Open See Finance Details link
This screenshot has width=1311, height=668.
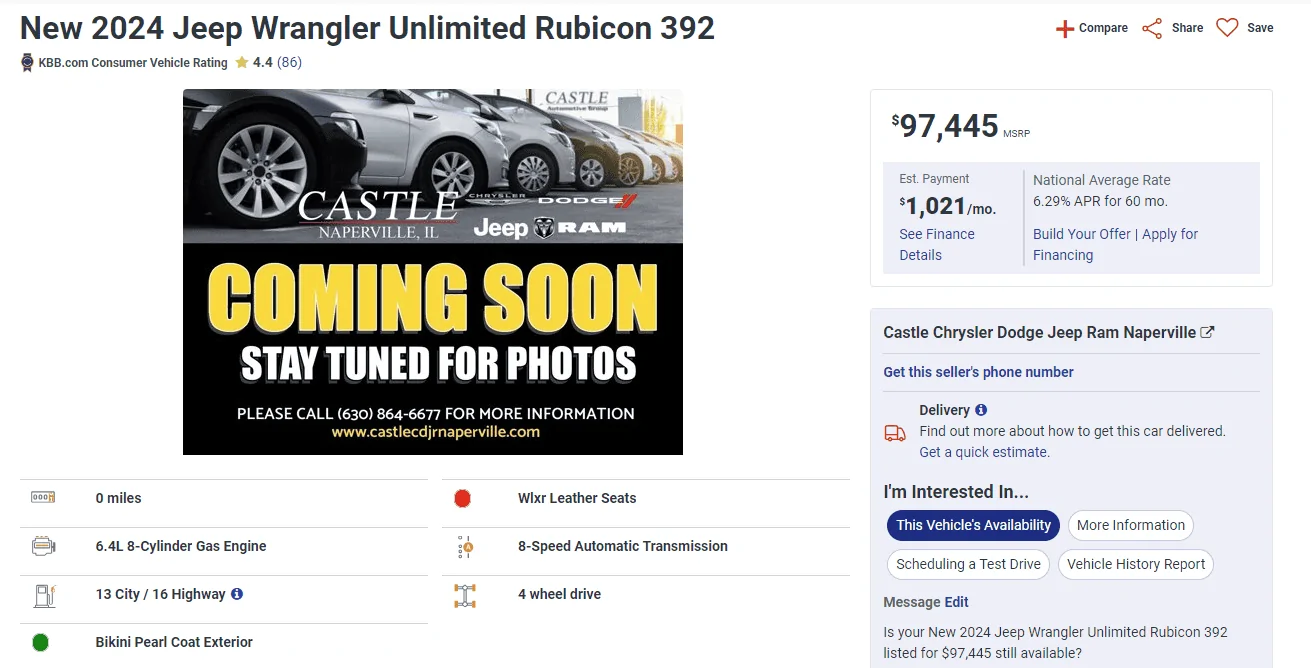[x=937, y=244]
